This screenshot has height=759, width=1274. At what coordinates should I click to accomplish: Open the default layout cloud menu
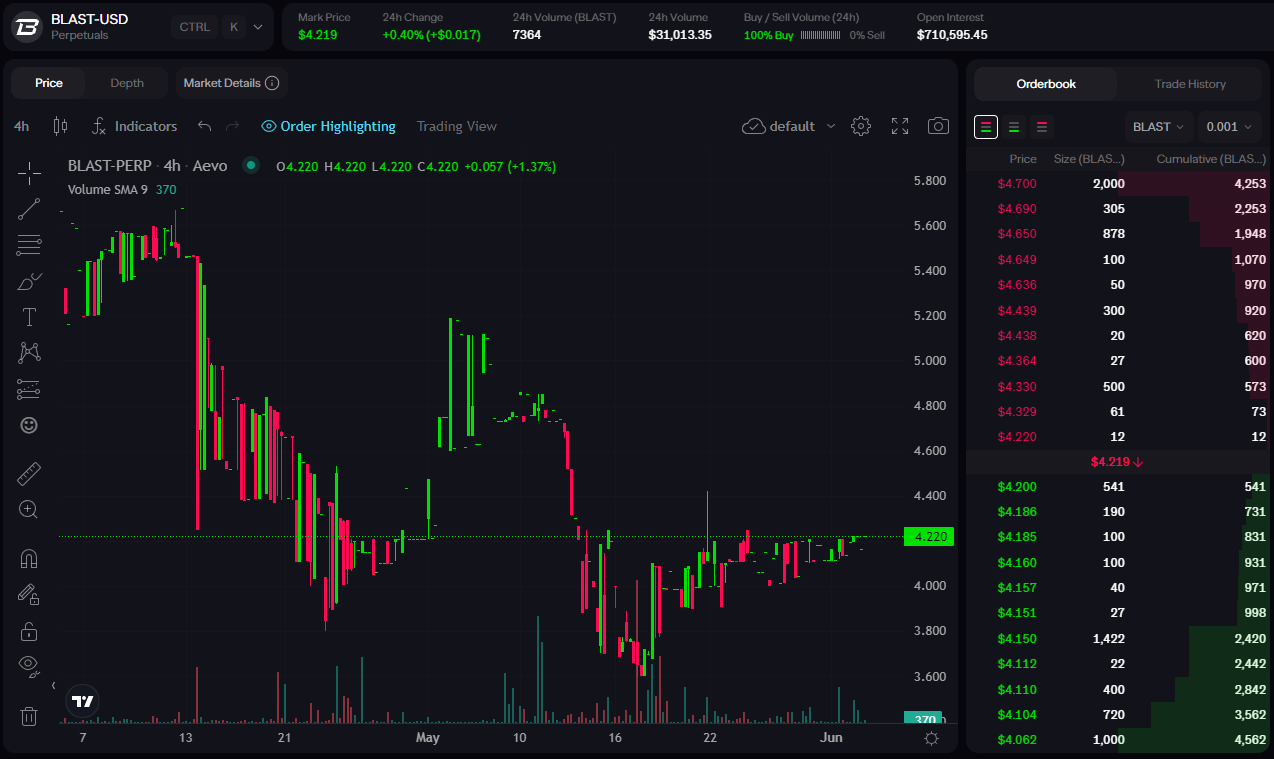[789, 126]
